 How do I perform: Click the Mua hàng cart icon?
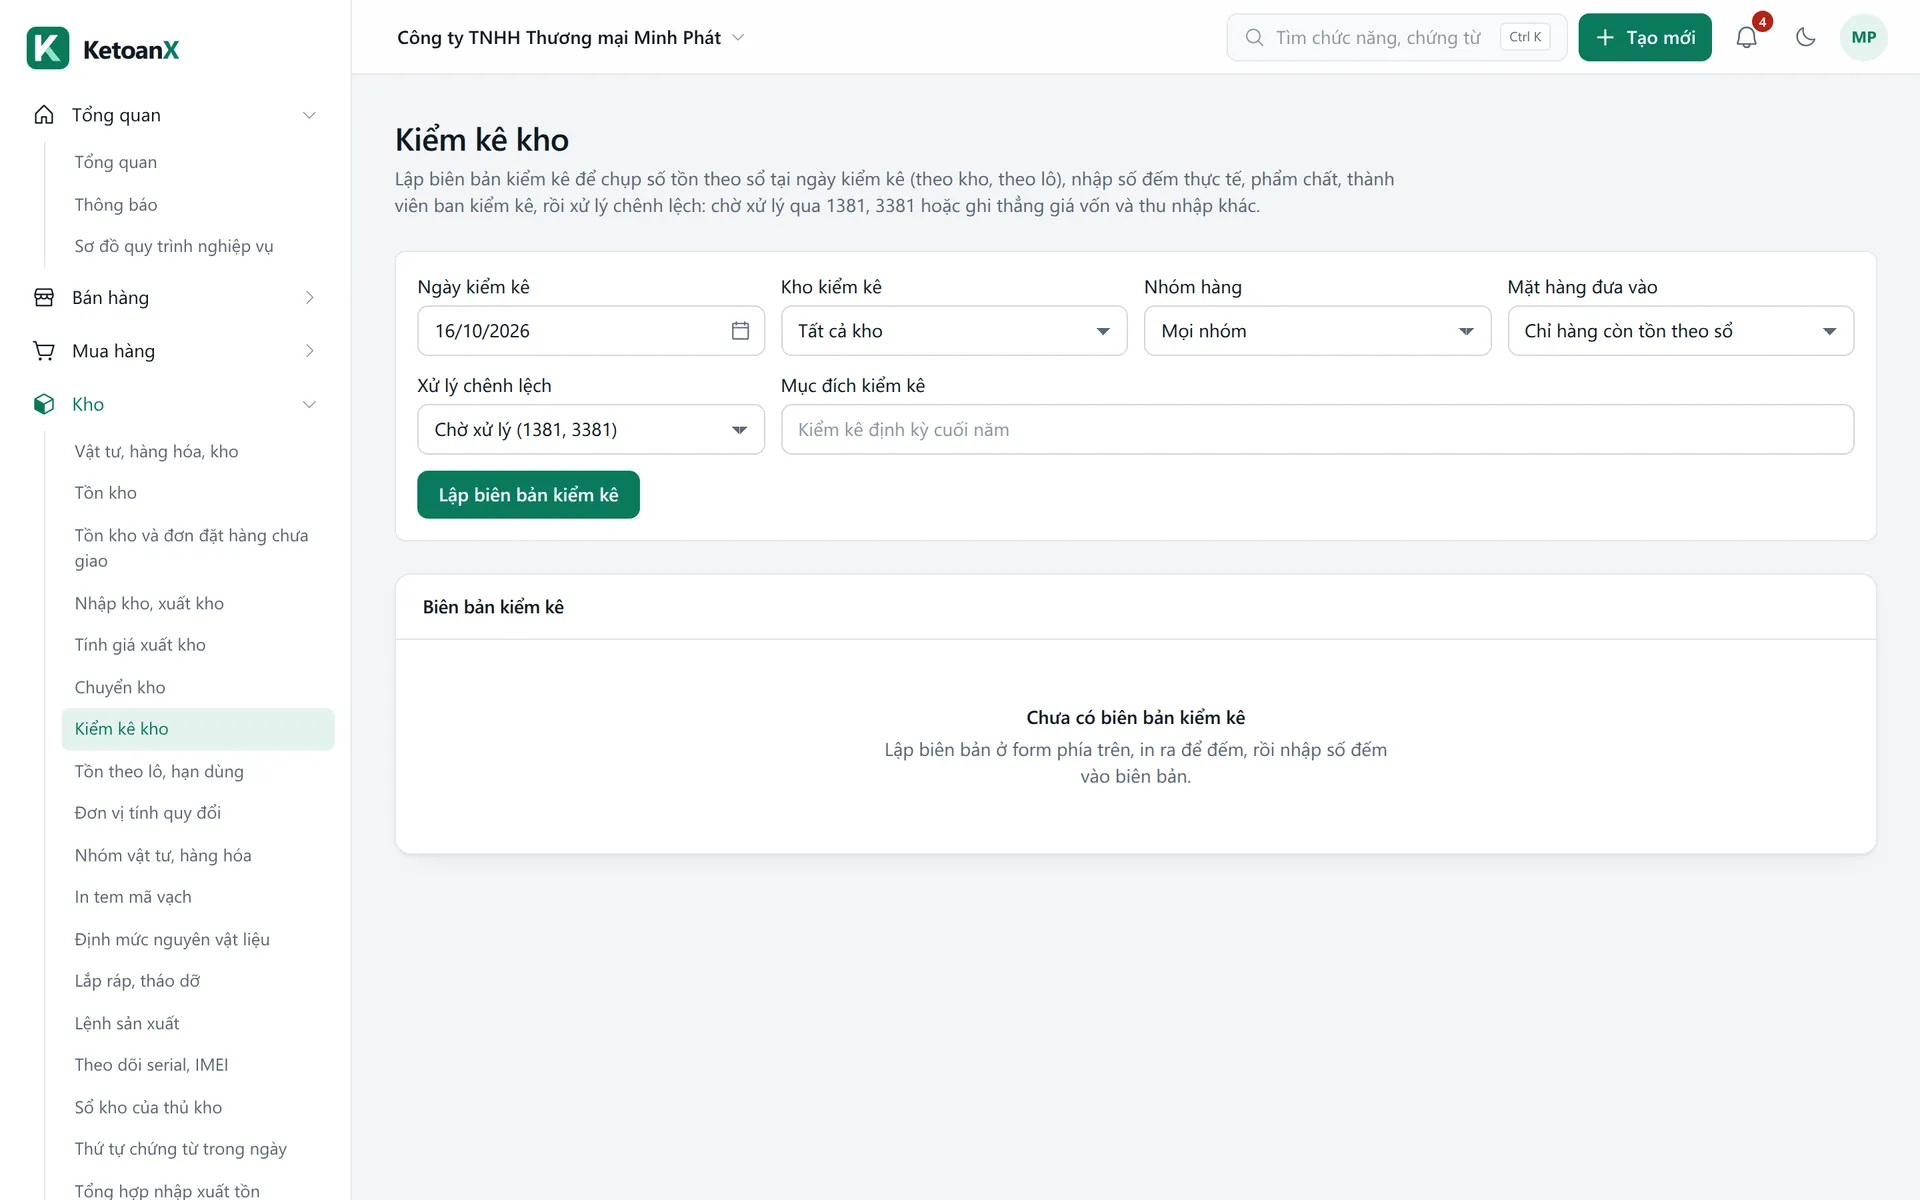pos(44,351)
